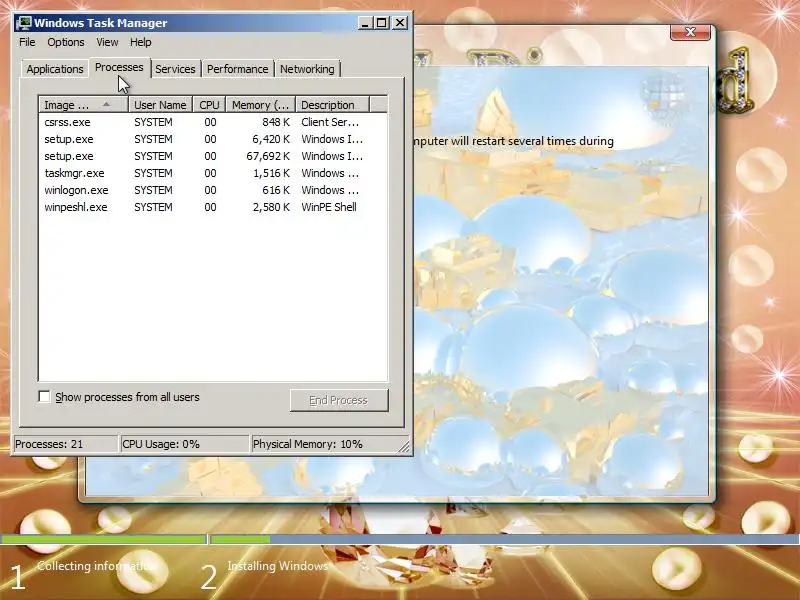Click the Task Manager title bar icon
Screen dimensions: 800x600
(x=23, y=23)
